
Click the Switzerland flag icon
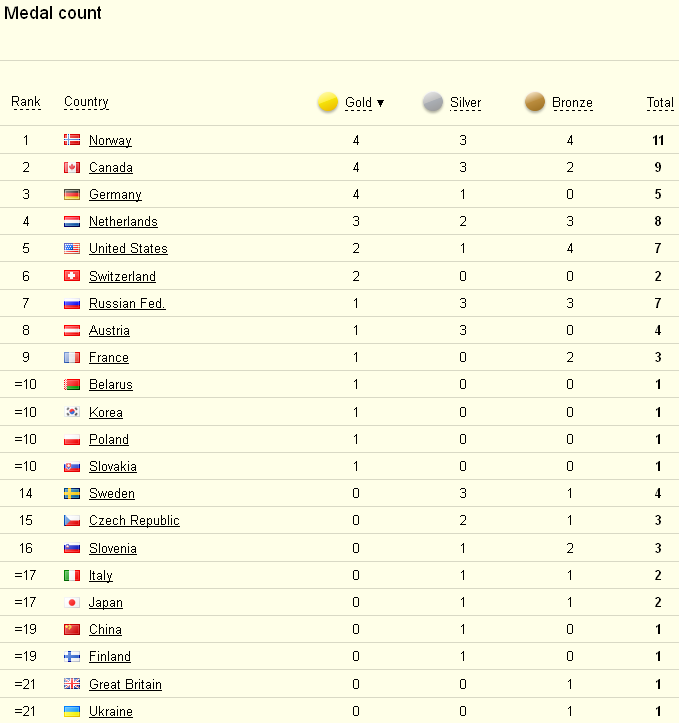[72, 276]
